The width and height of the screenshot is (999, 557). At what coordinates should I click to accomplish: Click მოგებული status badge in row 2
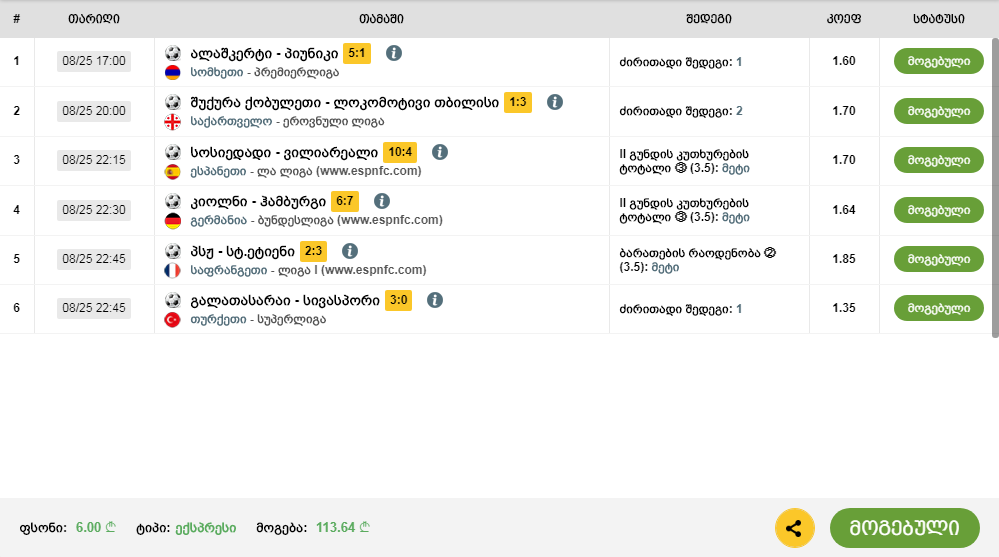[x=938, y=111]
